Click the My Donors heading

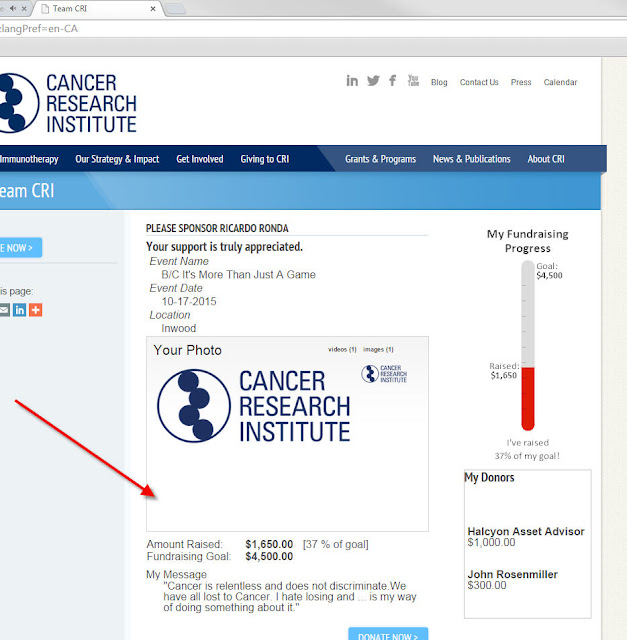click(x=489, y=477)
